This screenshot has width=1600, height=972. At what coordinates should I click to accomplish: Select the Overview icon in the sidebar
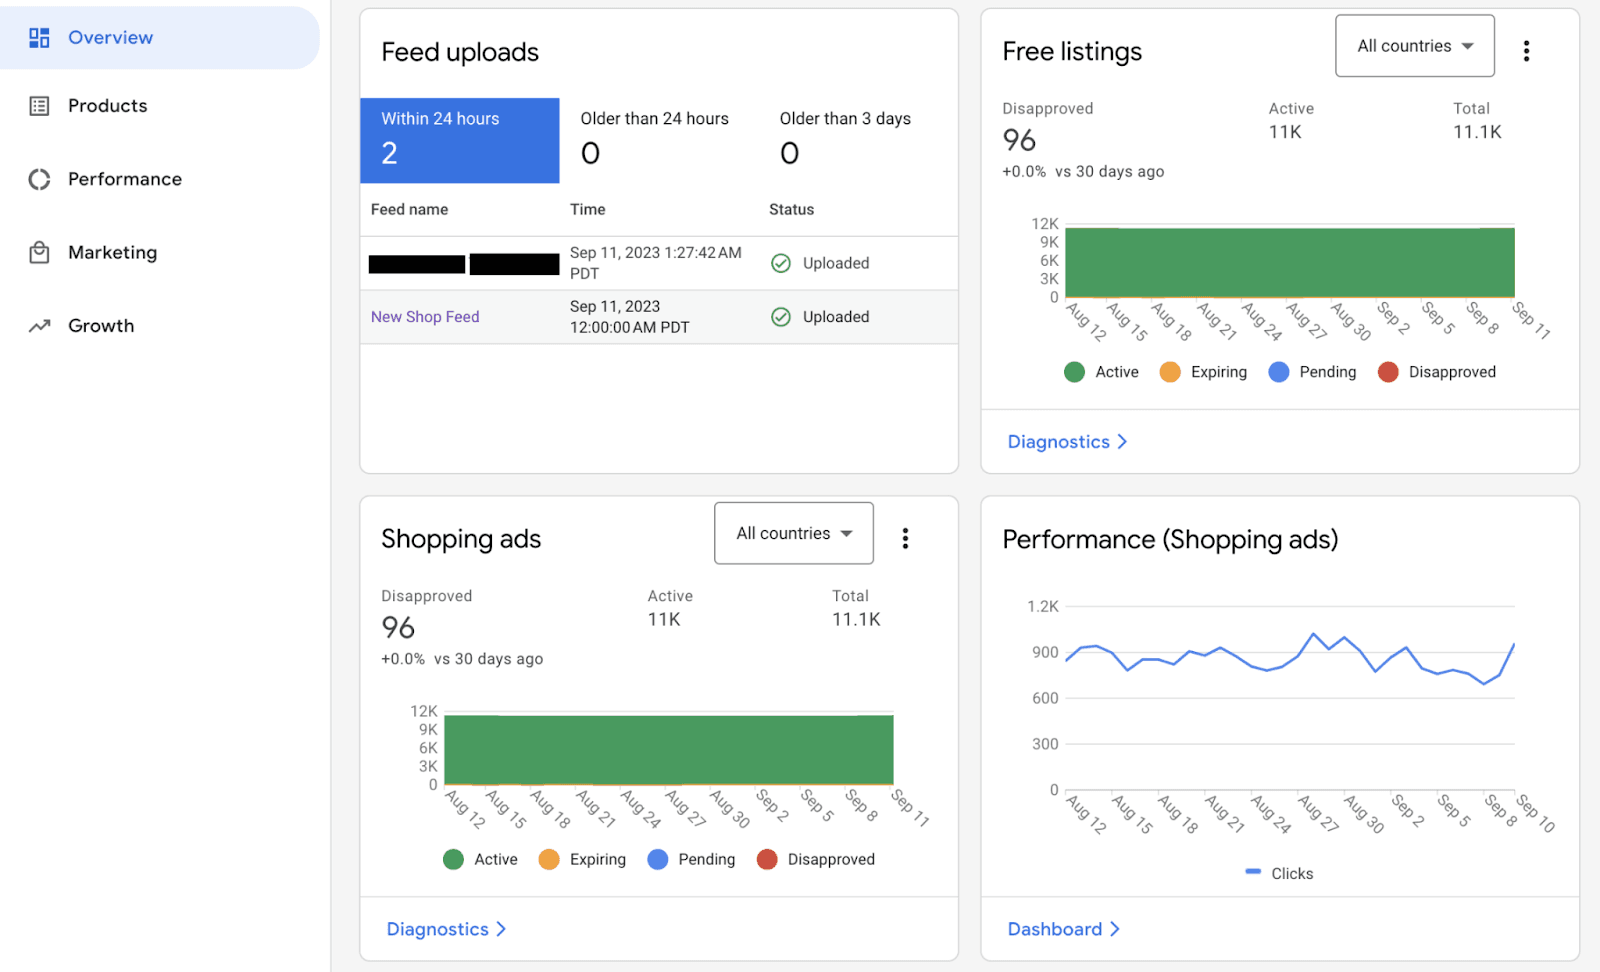pos(39,37)
